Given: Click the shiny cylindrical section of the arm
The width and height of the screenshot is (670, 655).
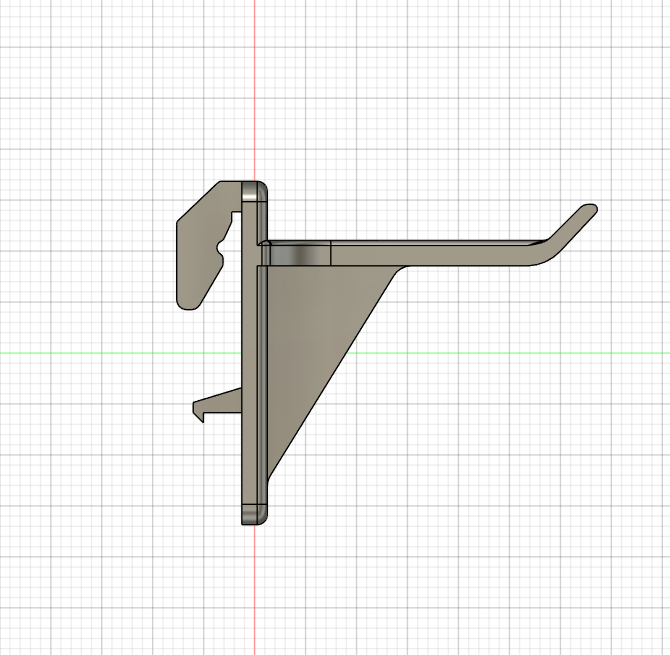Looking at the screenshot, I should pos(300,254).
